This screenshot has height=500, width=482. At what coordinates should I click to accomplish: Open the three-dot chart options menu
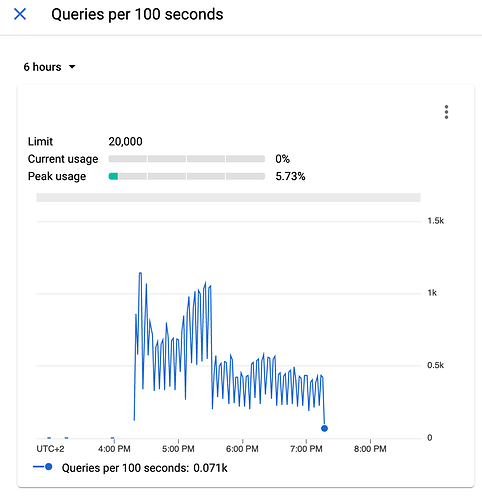[x=446, y=112]
